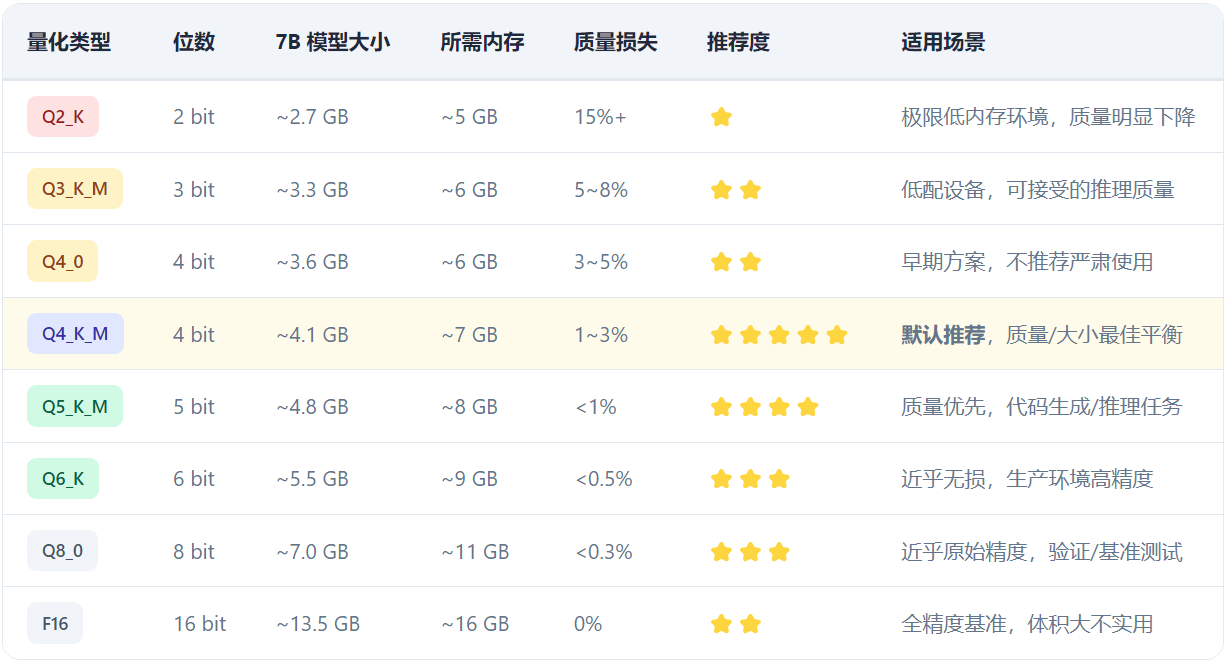Click the fifth star in the Q4_K_M row
Screen dimensions: 1228x667
[x=837, y=335]
